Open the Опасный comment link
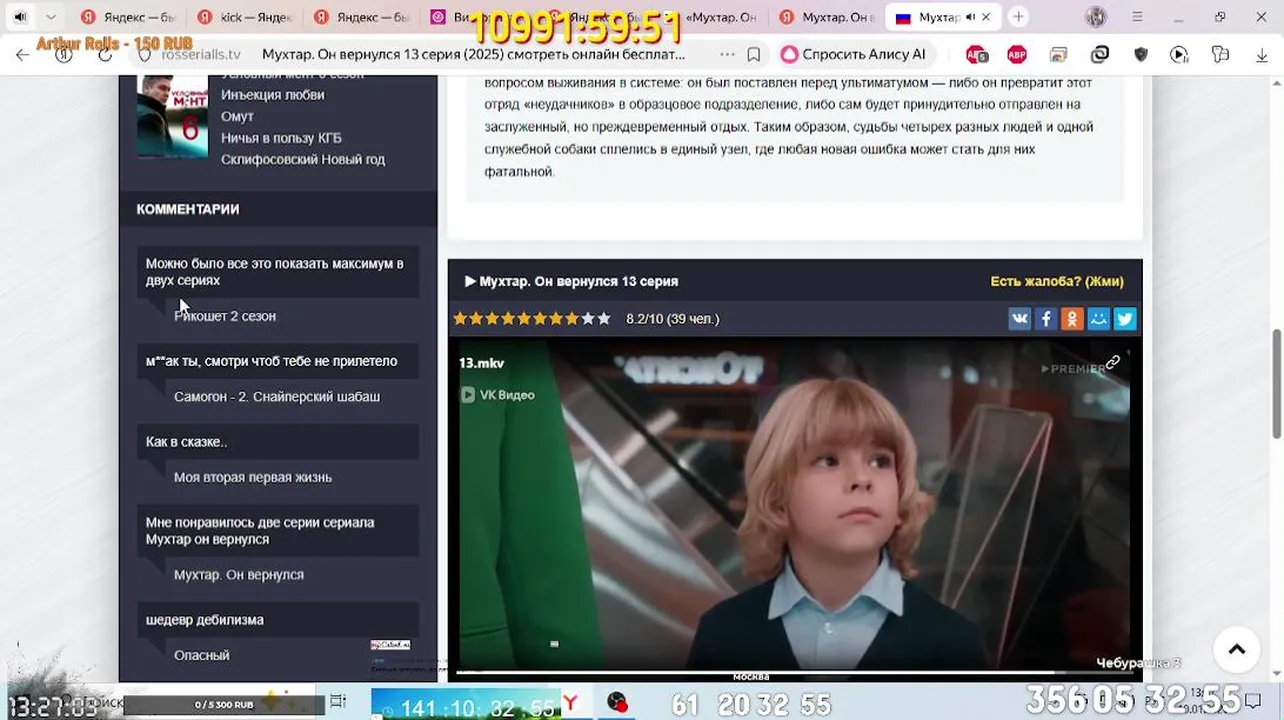Screen dimensions: 1284x720 202,655
